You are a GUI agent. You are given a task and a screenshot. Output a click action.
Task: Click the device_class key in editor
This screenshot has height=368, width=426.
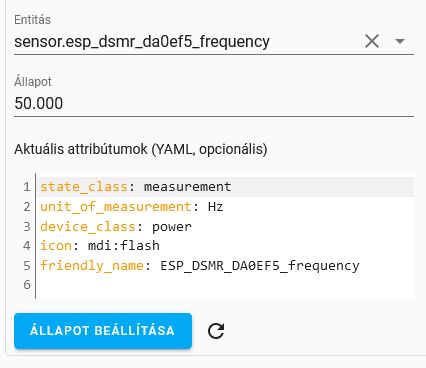point(88,227)
